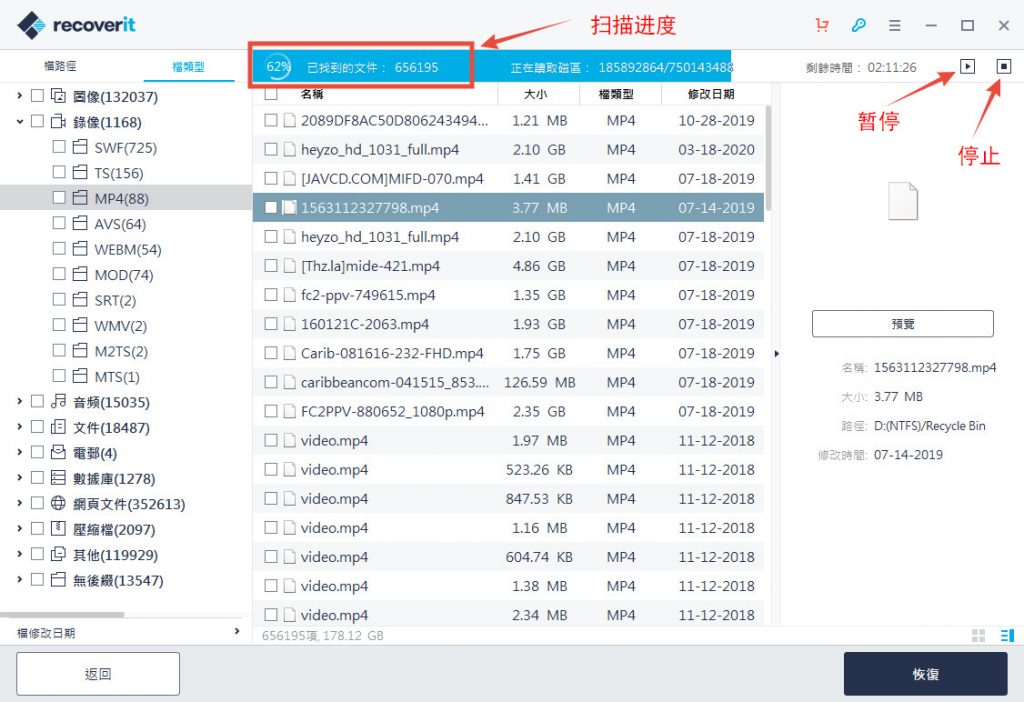Select the MOD(74) folder

point(124,274)
